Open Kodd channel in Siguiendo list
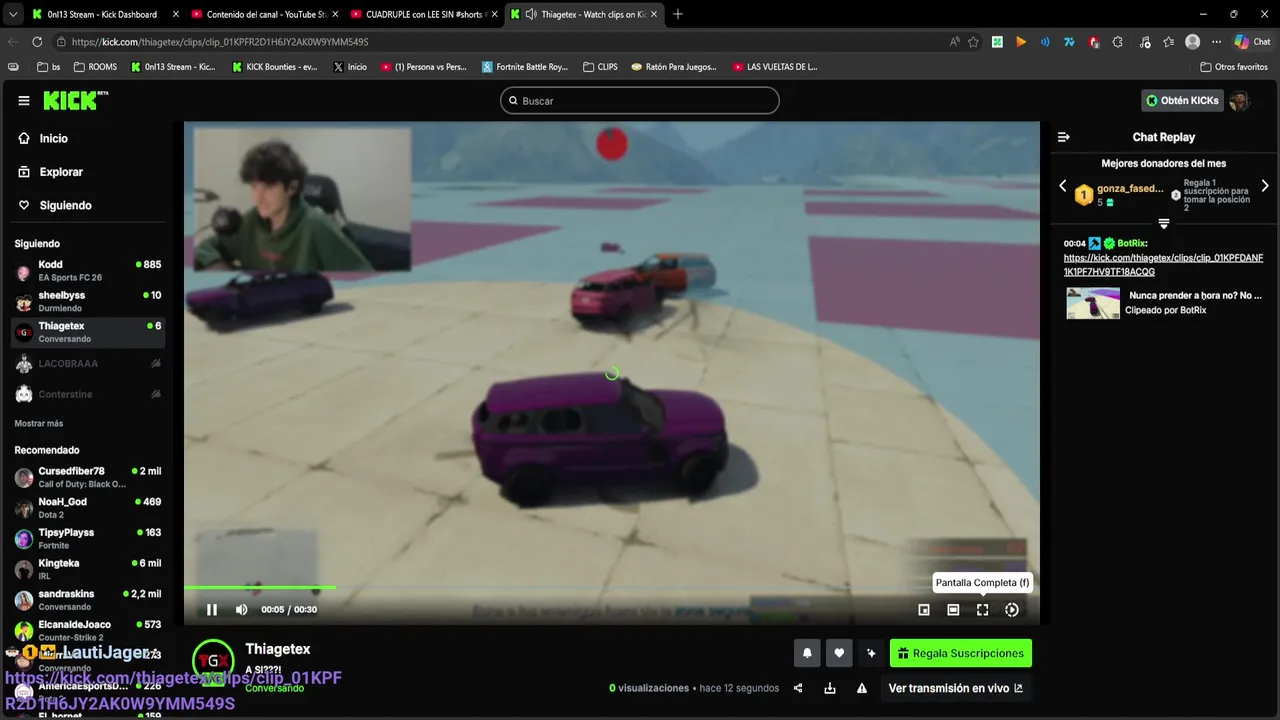This screenshot has height=720, width=1280. pos(88,271)
